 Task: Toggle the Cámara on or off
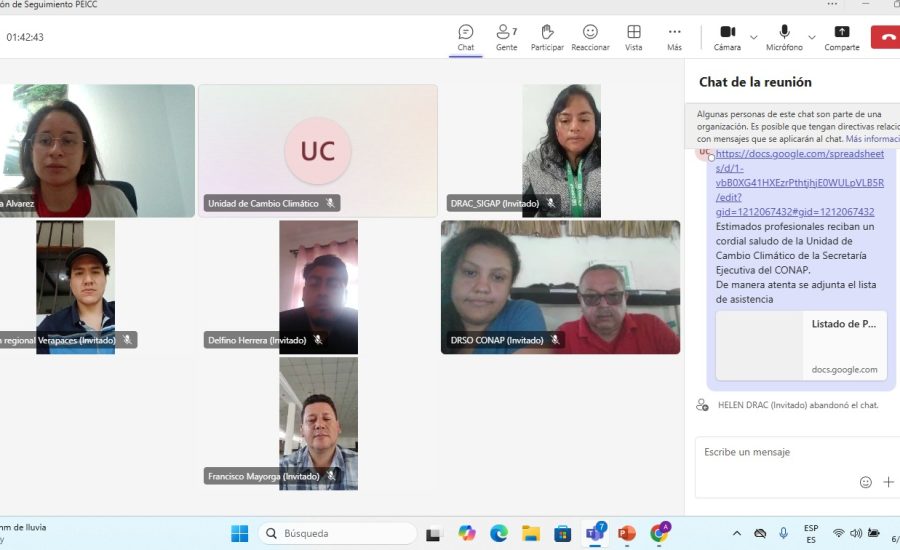pos(727,37)
